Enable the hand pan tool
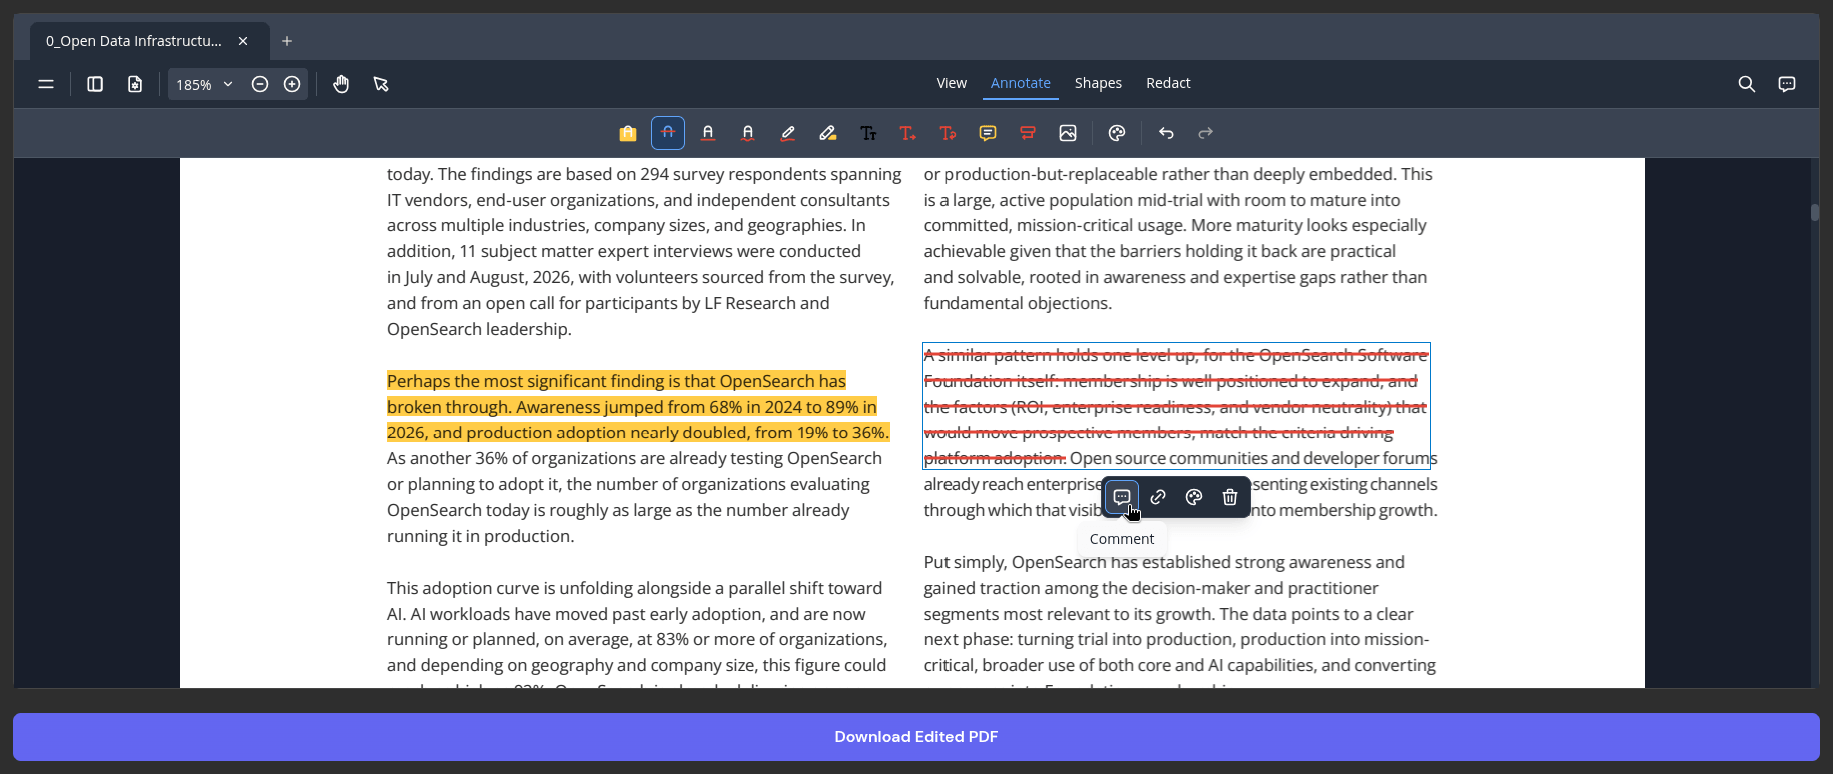The width and height of the screenshot is (1833, 774). click(341, 84)
